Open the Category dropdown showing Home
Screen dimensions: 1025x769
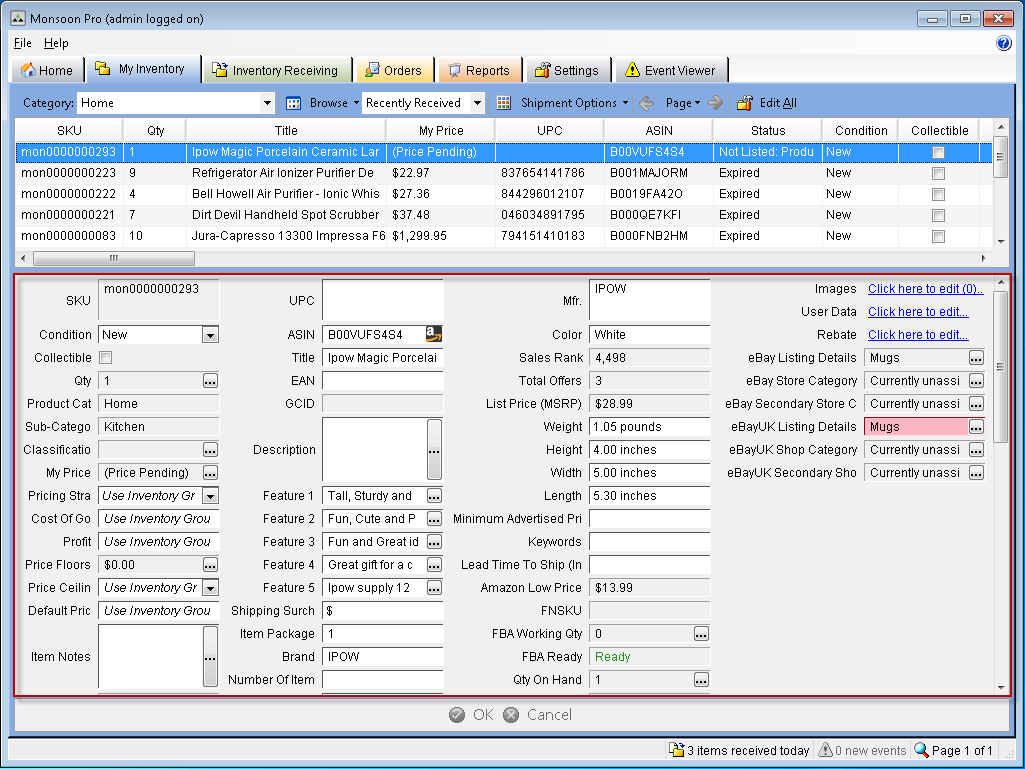pyautogui.click(x=267, y=103)
